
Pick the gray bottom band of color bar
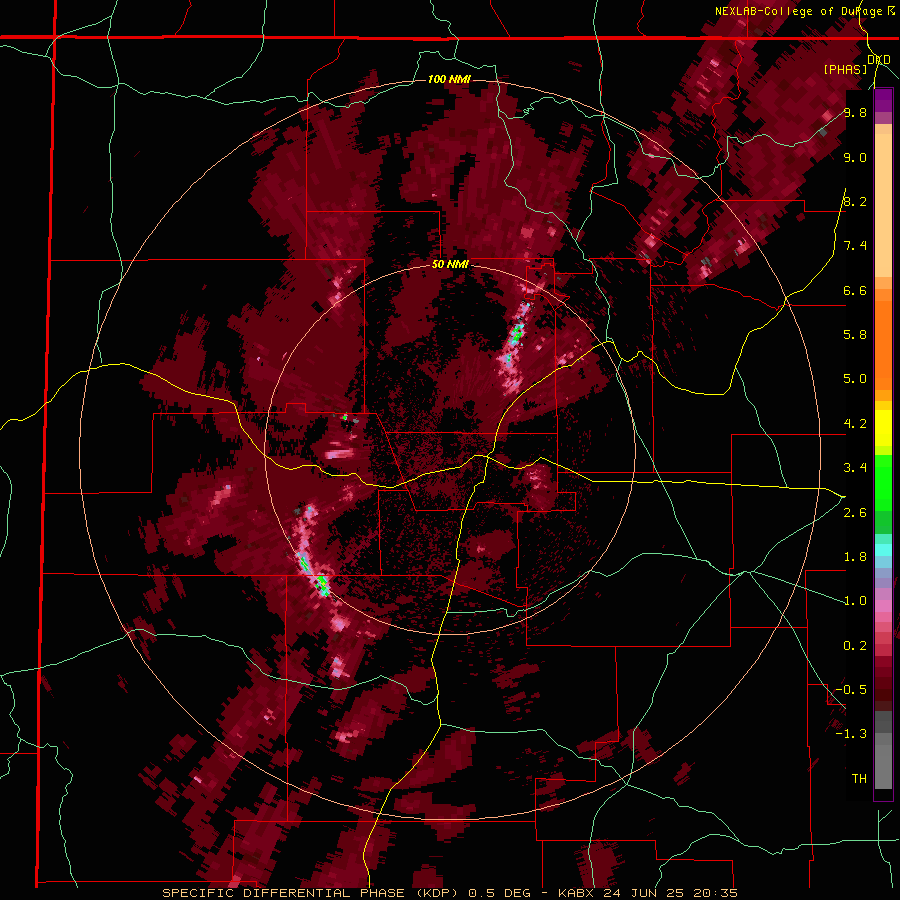pos(883,750)
